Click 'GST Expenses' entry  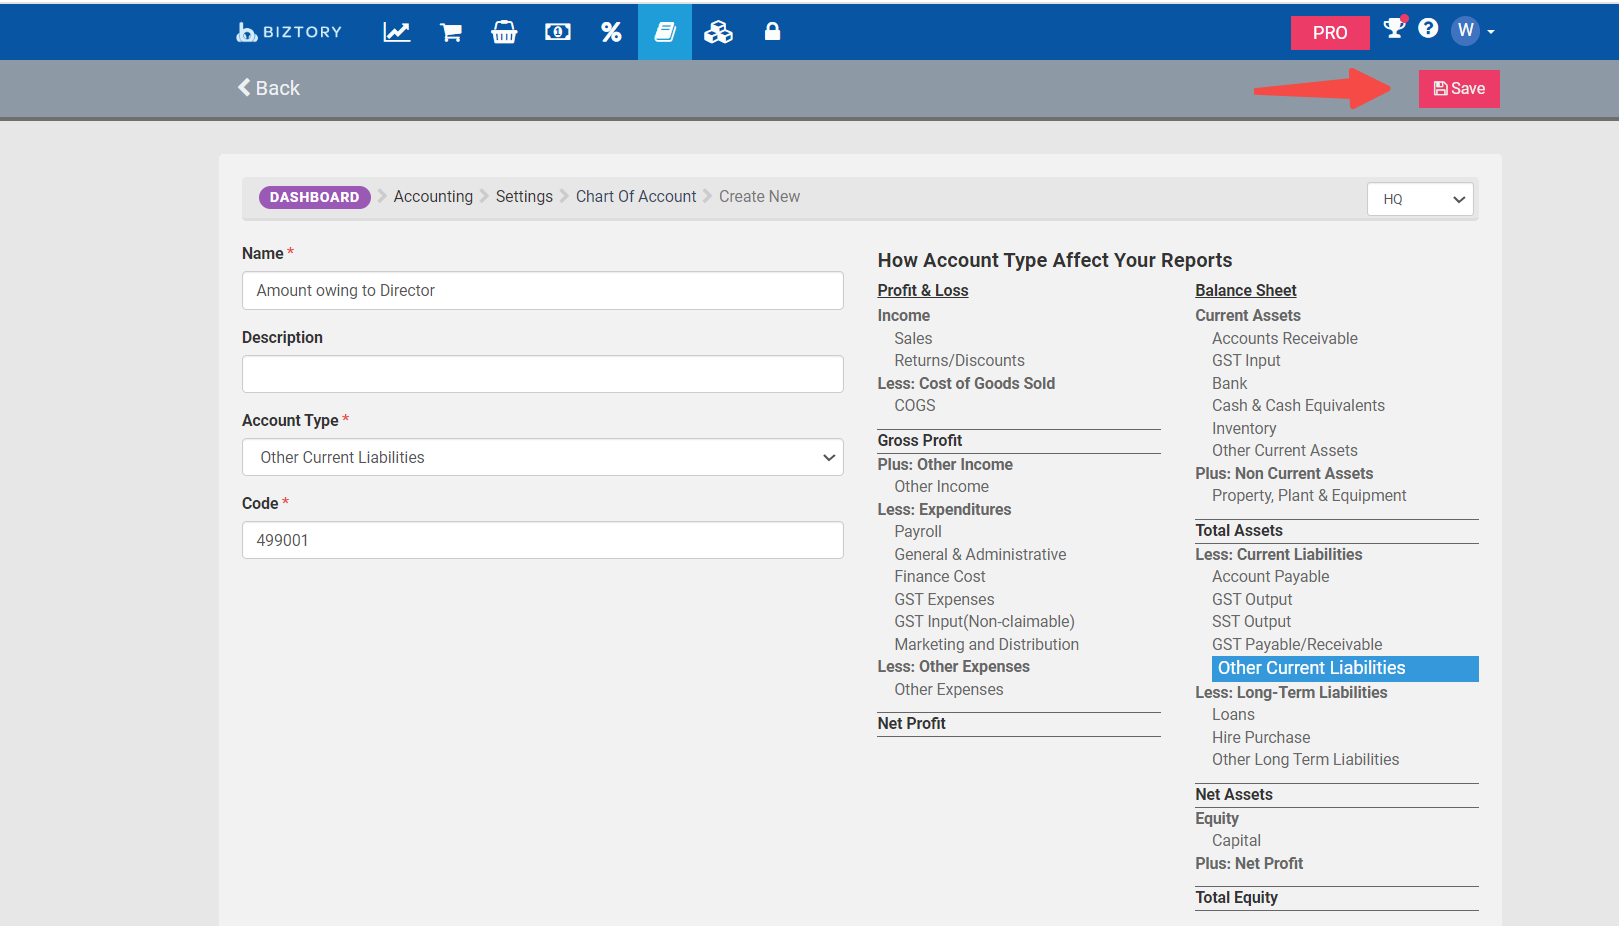click(944, 600)
